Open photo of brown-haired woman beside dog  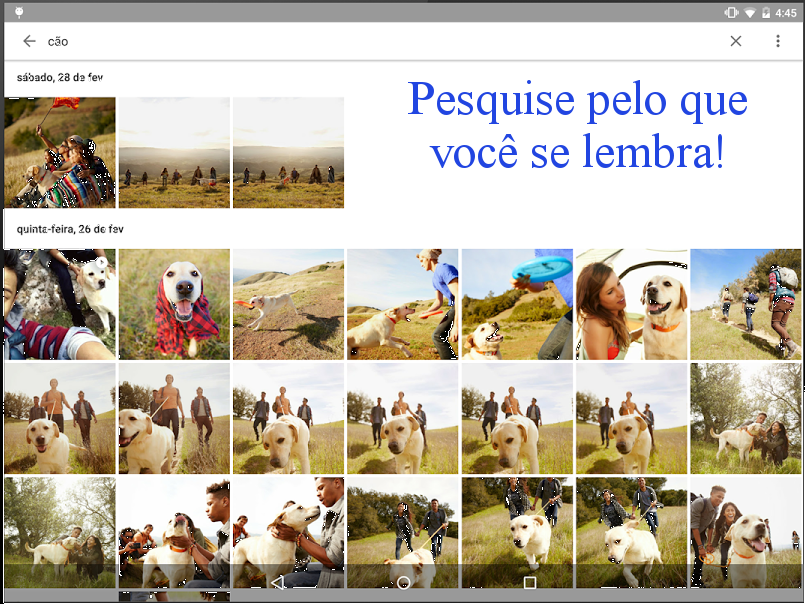click(631, 304)
